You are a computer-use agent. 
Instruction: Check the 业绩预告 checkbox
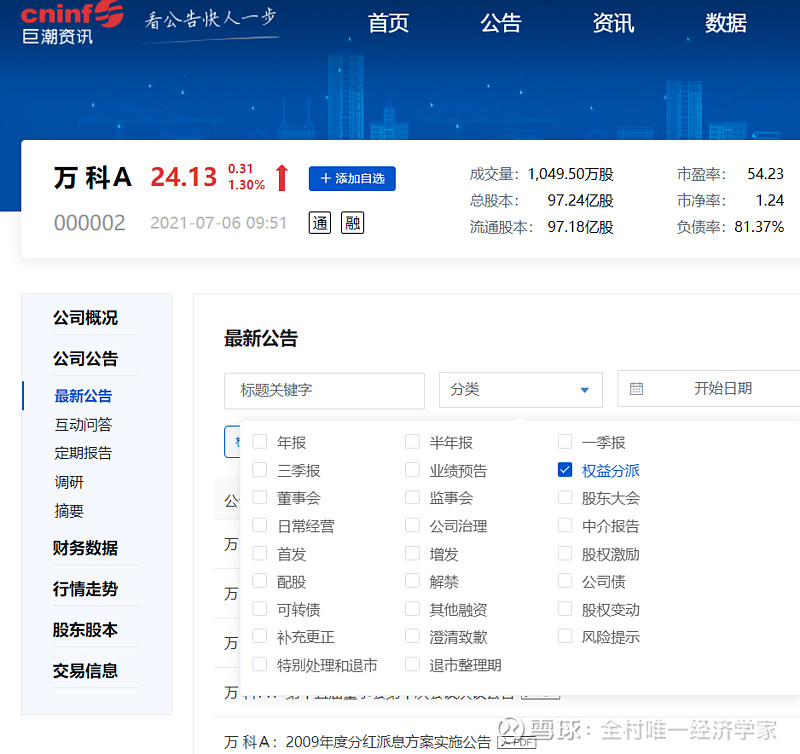412,469
